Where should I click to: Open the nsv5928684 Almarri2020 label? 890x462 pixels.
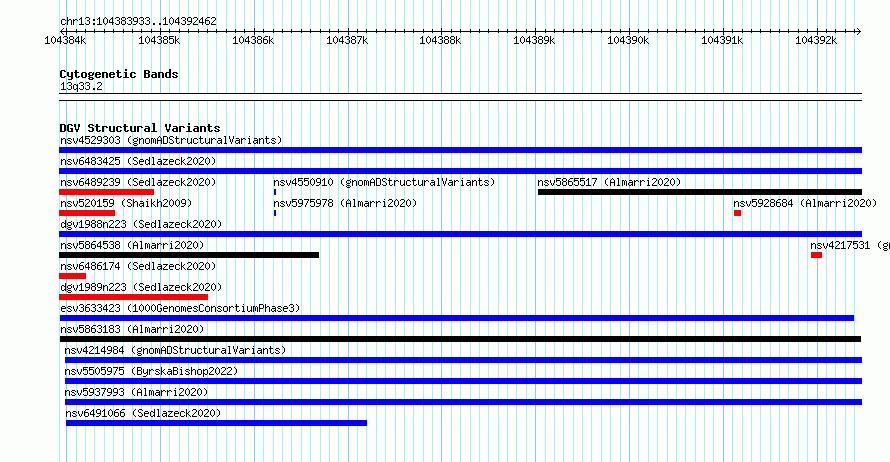805,203
